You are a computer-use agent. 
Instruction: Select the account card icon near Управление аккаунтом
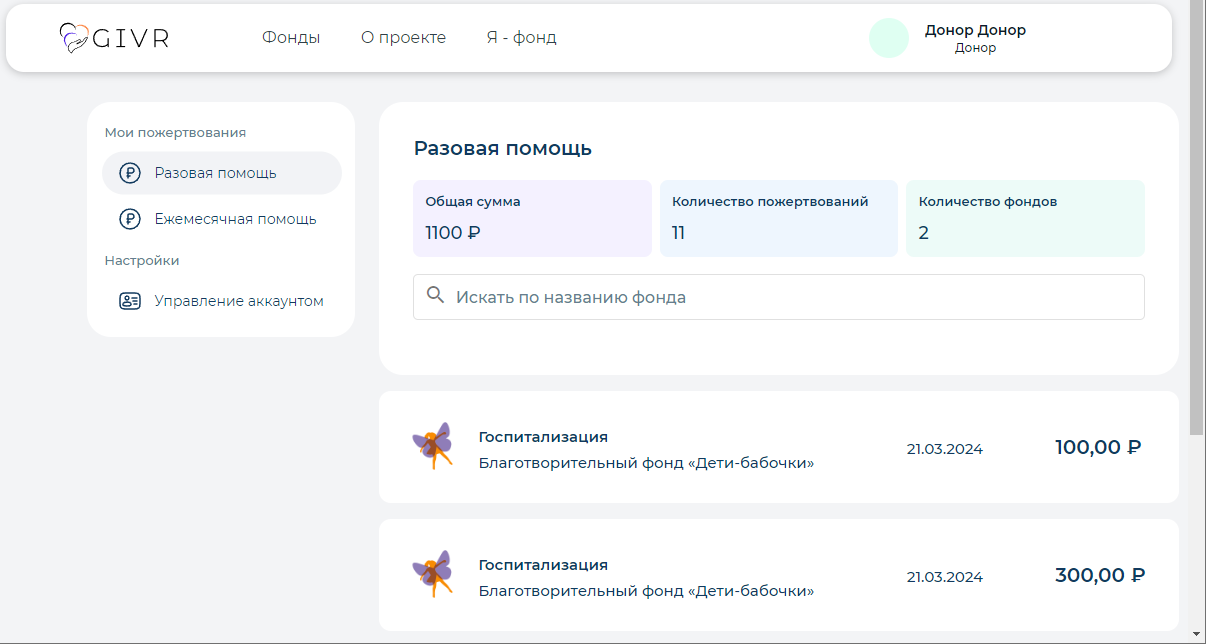click(129, 300)
